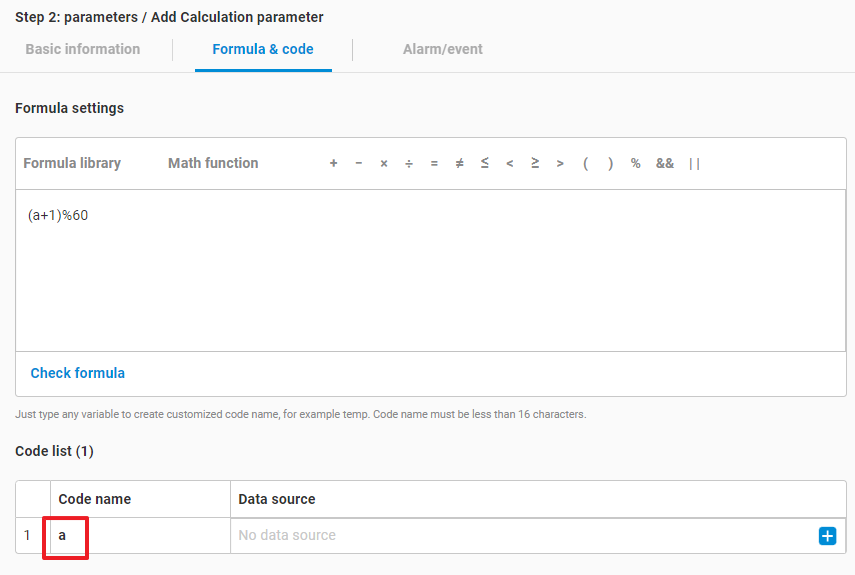Image resolution: width=855 pixels, height=575 pixels.
Task: Insert the minus operator symbol
Action: point(359,164)
